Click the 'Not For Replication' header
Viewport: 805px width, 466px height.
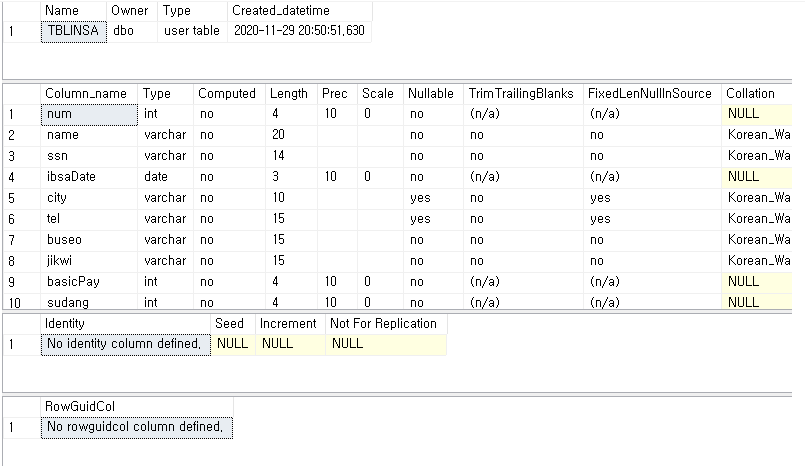[x=386, y=324]
